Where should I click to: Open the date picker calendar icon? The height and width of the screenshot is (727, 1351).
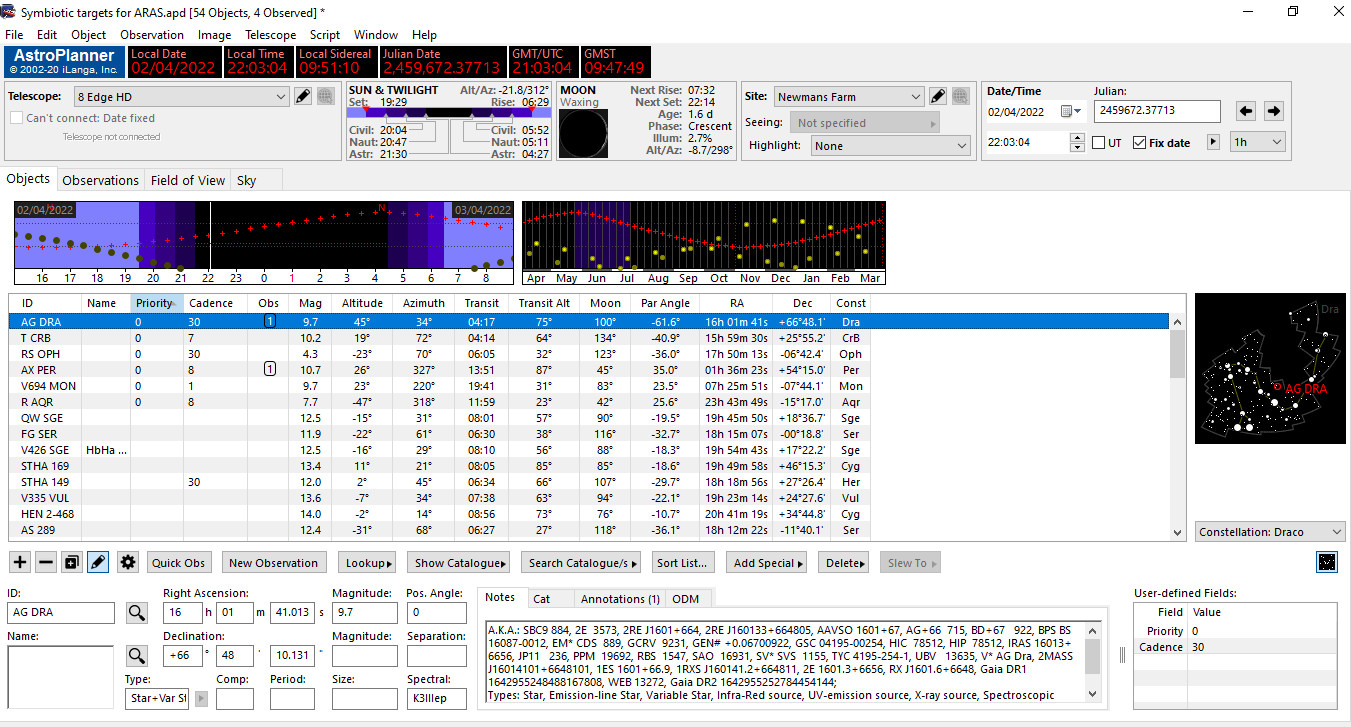[1069, 111]
